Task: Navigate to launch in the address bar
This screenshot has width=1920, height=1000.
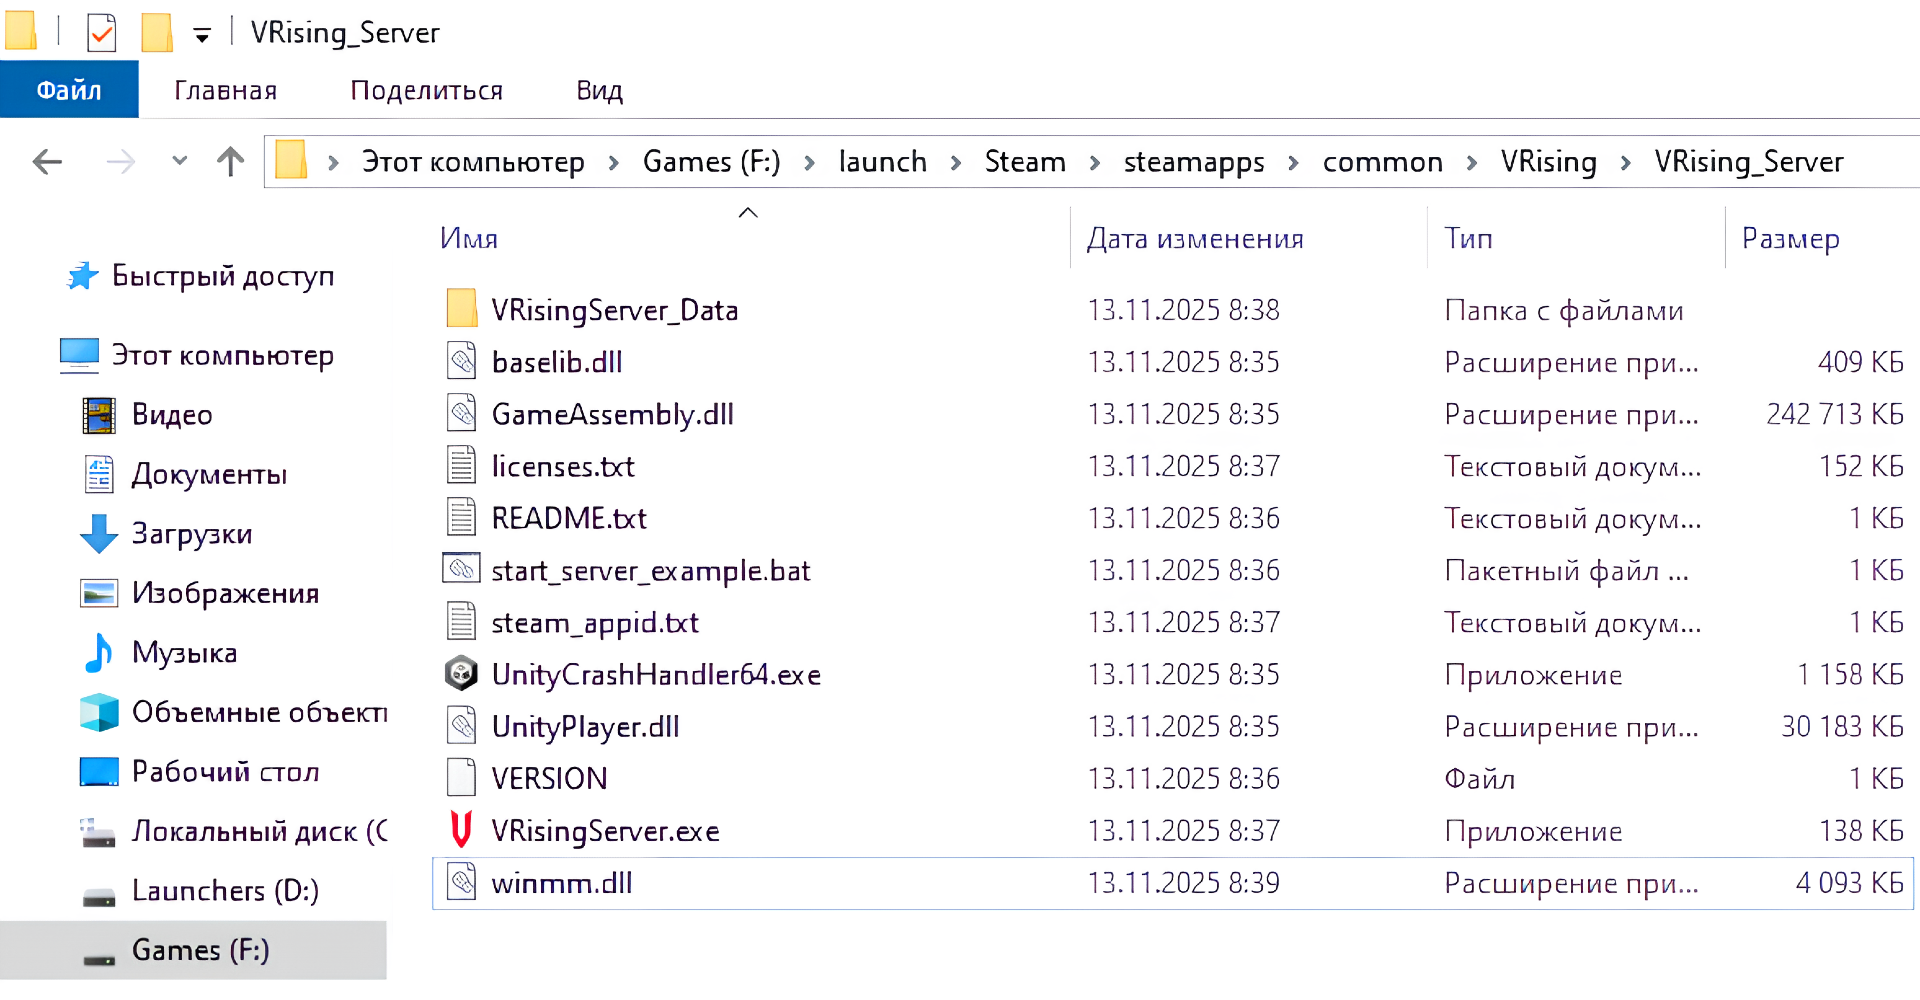Action: point(883,161)
